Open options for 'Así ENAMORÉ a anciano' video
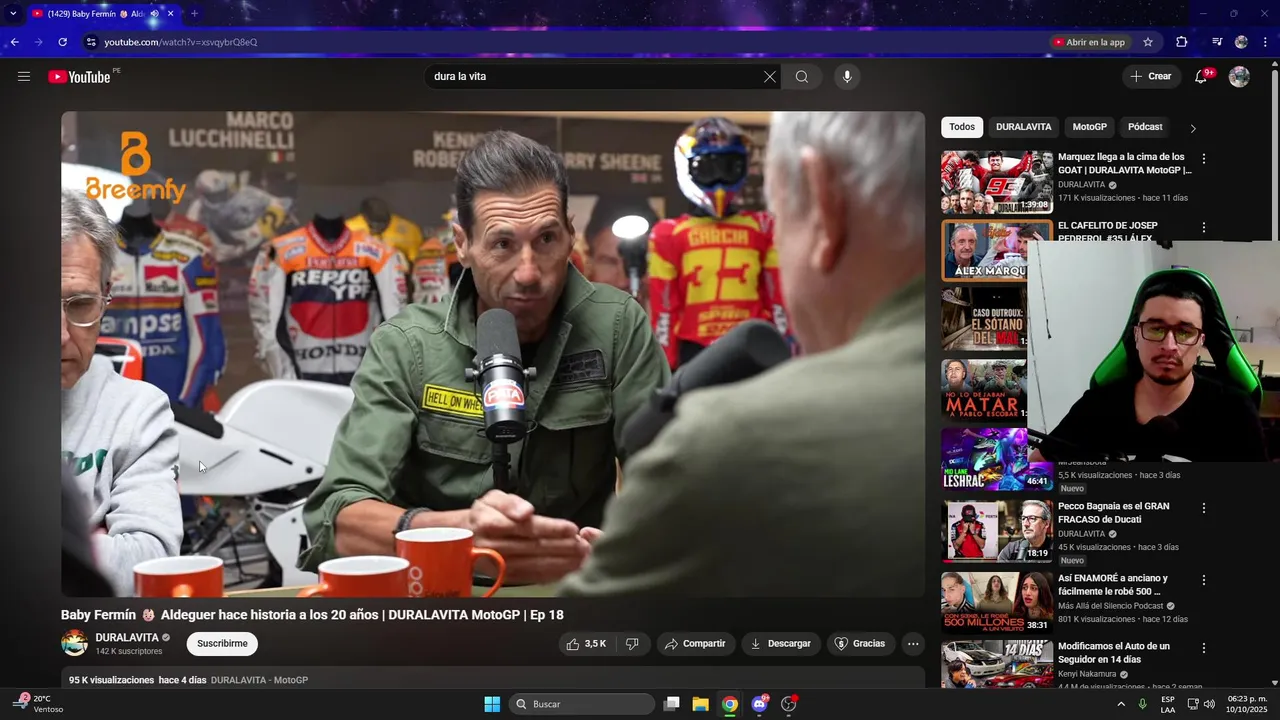Image resolution: width=1280 pixels, height=720 pixels. coord(1204,580)
